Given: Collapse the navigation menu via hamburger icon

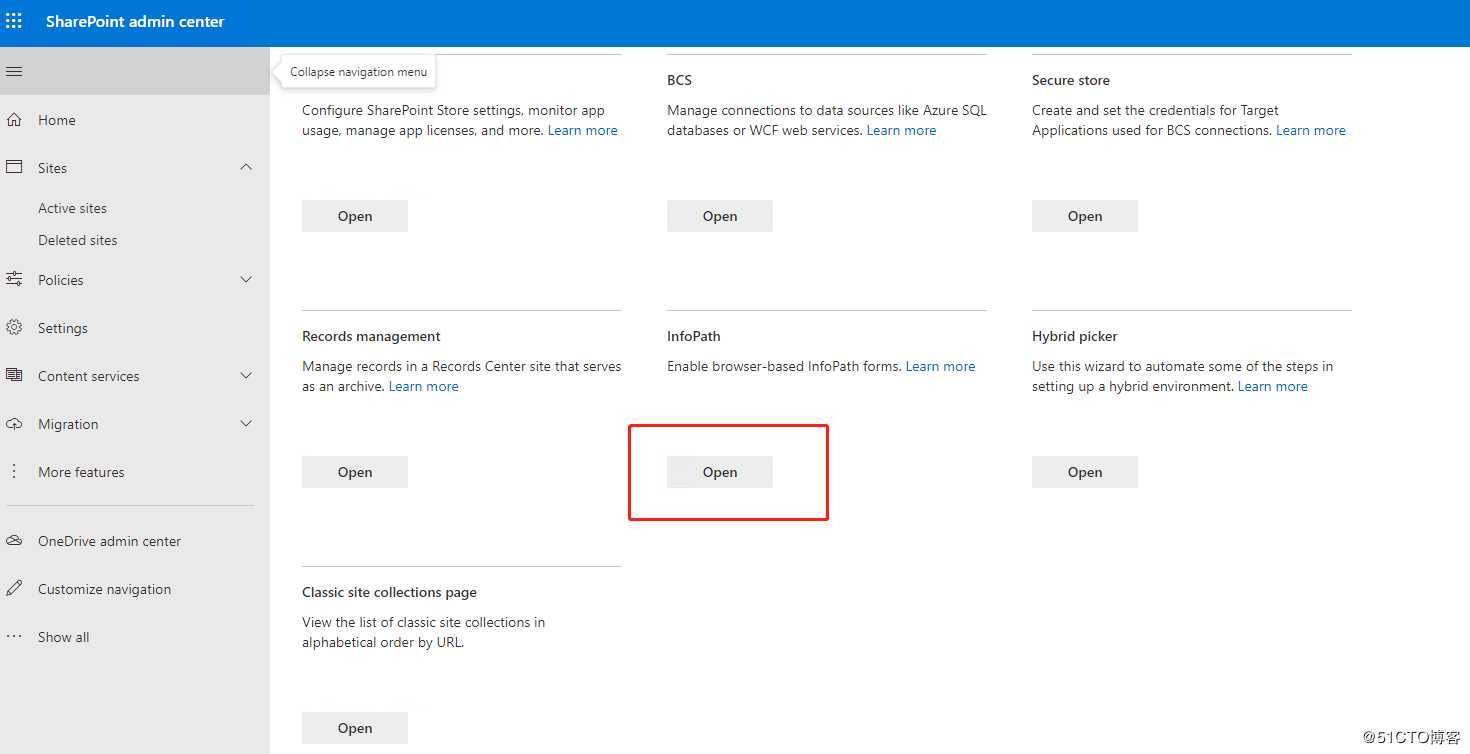Looking at the screenshot, I should (x=14, y=71).
